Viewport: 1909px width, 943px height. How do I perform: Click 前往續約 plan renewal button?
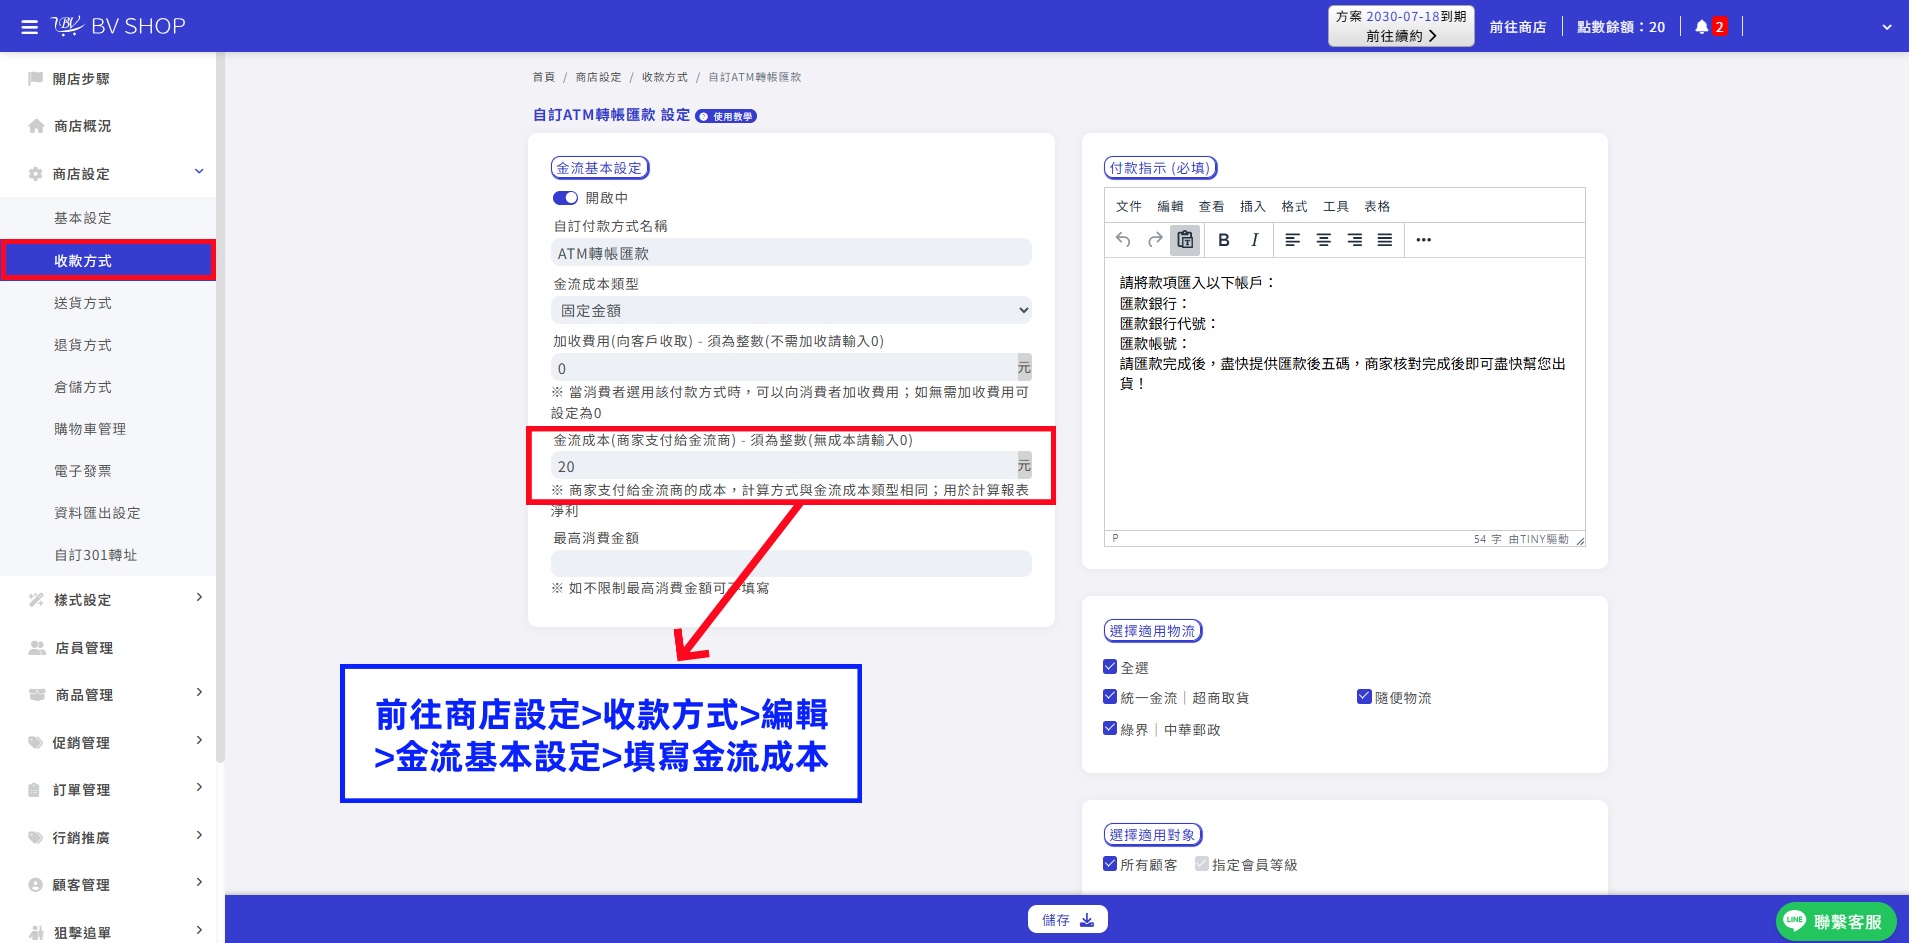coord(1401,36)
